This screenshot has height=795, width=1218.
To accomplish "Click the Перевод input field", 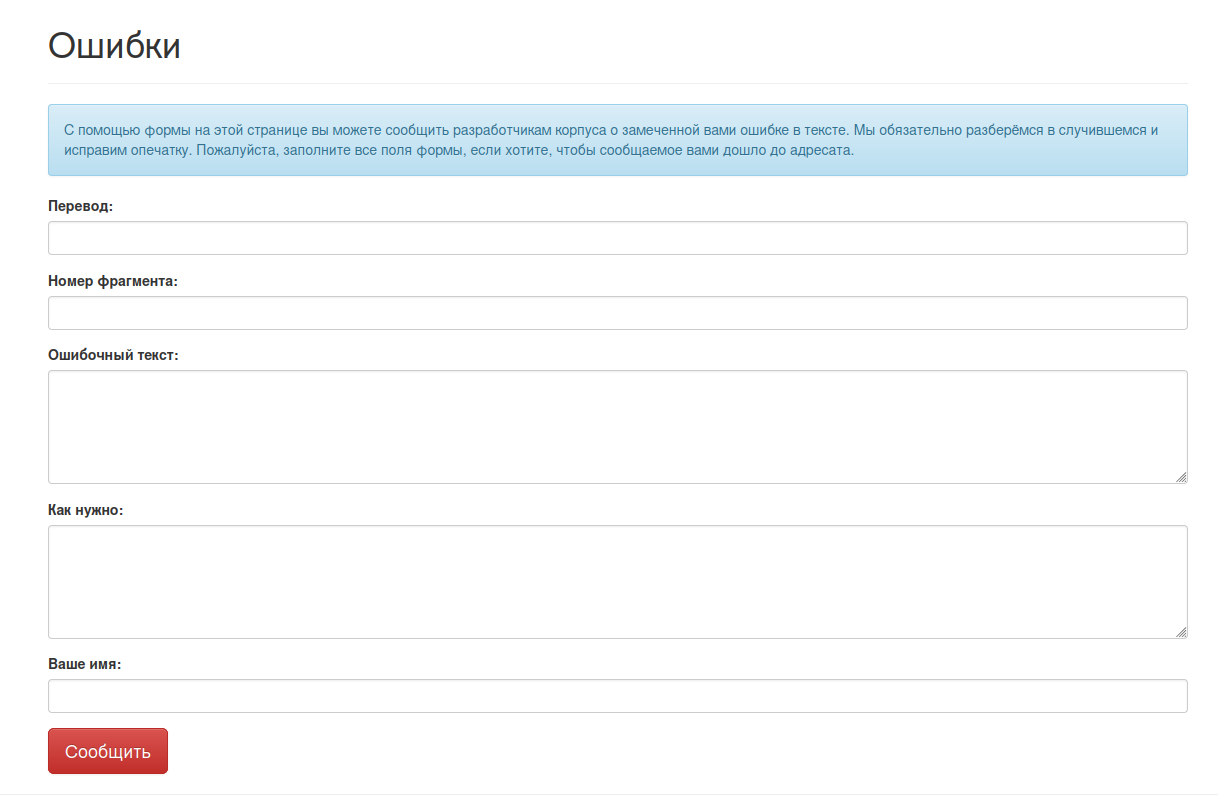I will coord(617,238).
